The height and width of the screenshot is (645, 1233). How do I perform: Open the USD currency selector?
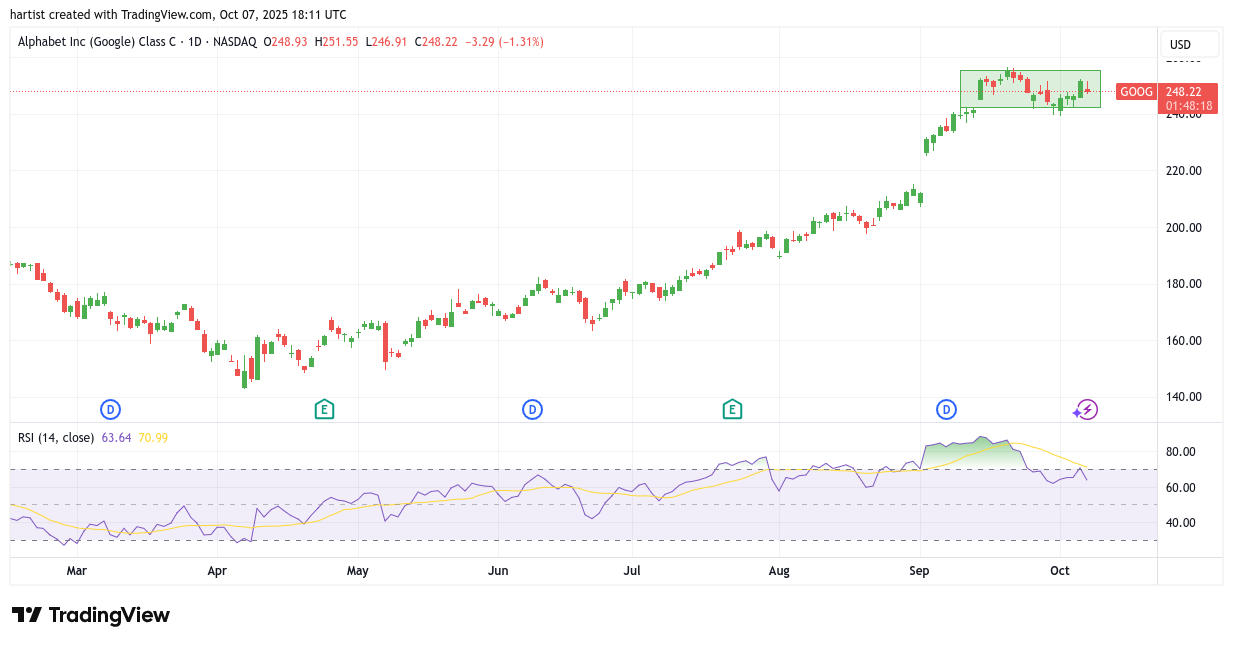coord(1189,44)
